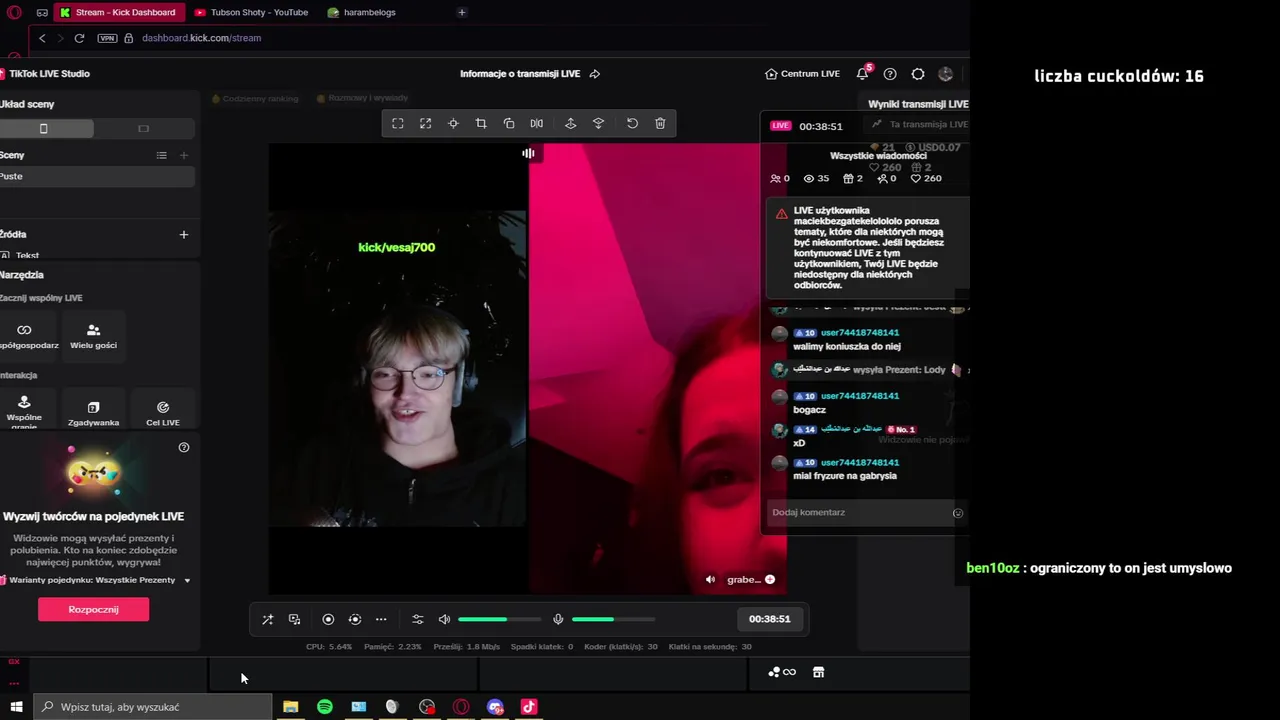1280x720 pixels.
Task: Click the dashboard.kick.com address bar
Action: click(201, 38)
